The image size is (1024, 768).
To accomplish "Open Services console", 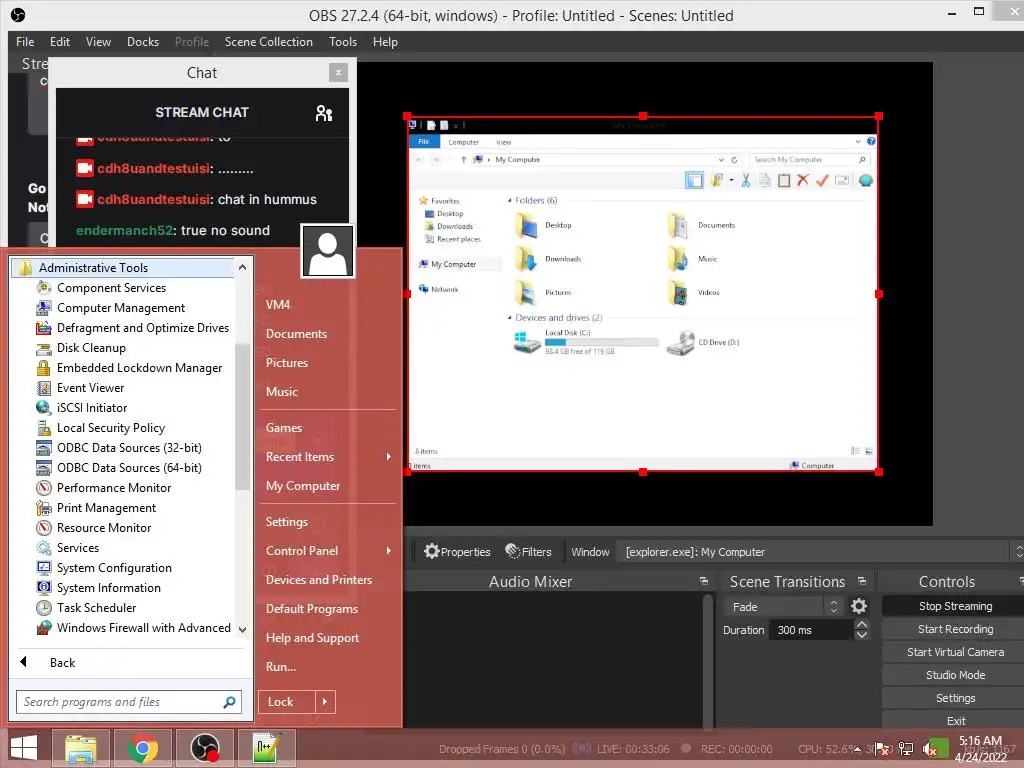I will click(x=68, y=548).
